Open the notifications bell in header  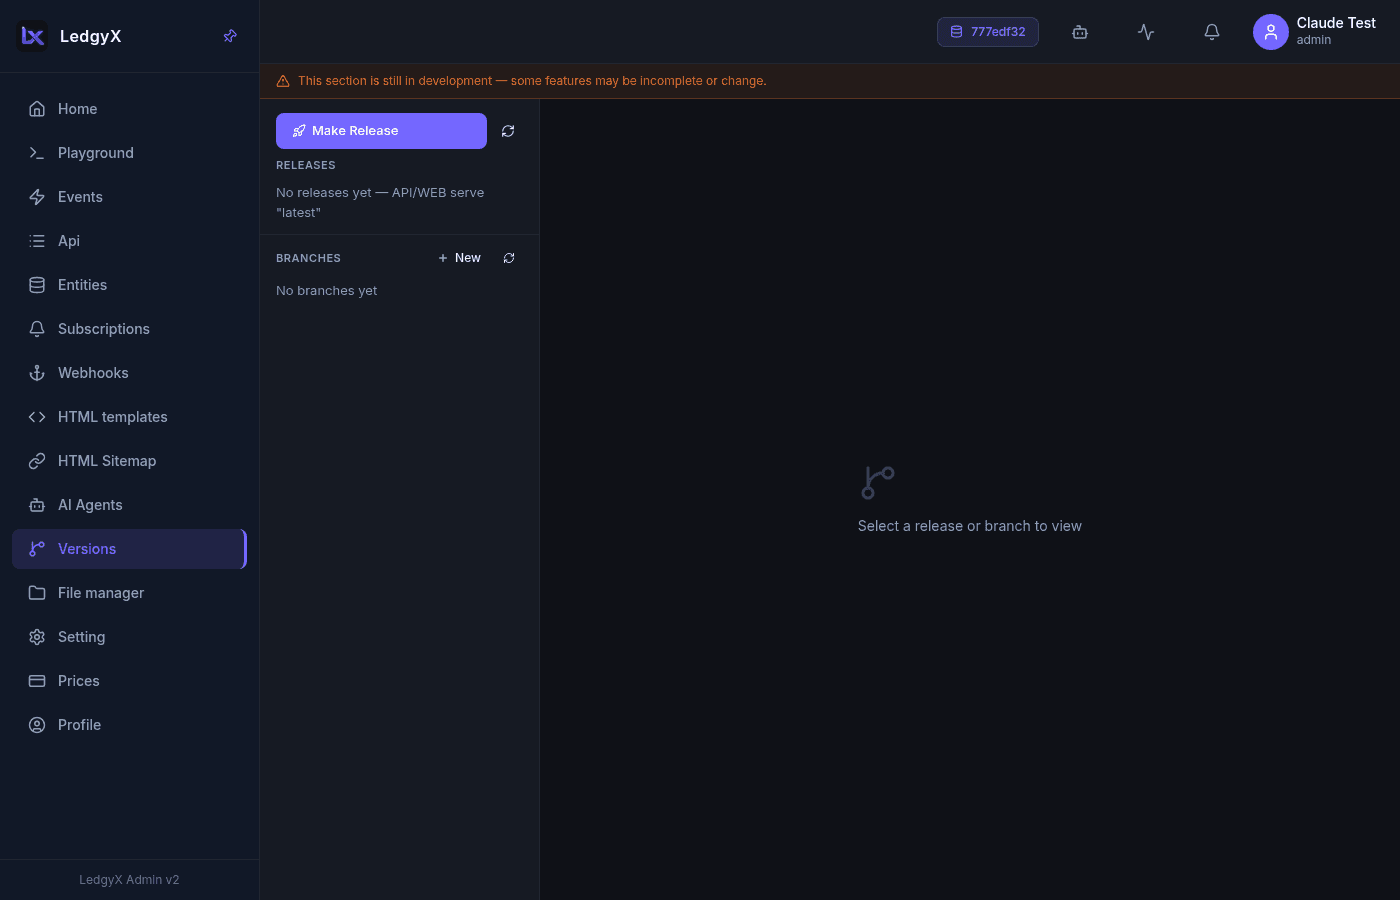click(1212, 32)
